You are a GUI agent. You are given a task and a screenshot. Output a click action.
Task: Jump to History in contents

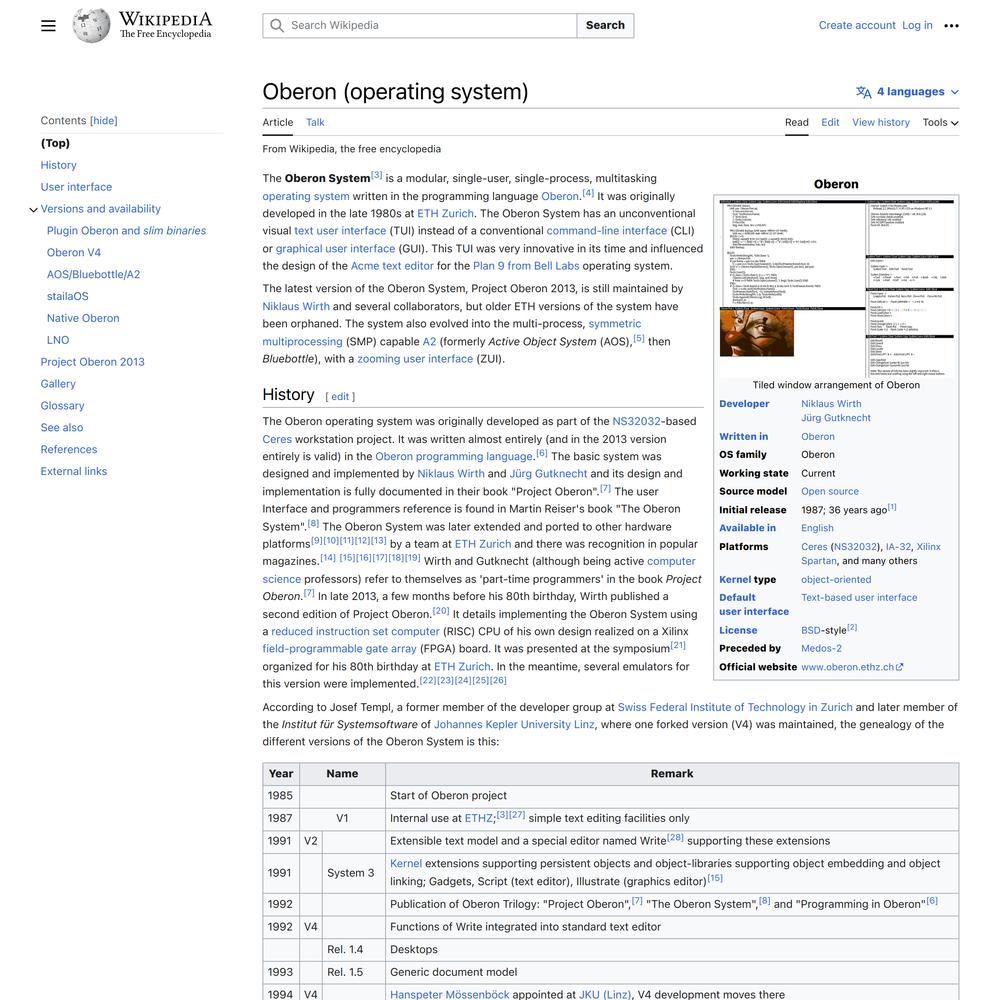point(59,165)
